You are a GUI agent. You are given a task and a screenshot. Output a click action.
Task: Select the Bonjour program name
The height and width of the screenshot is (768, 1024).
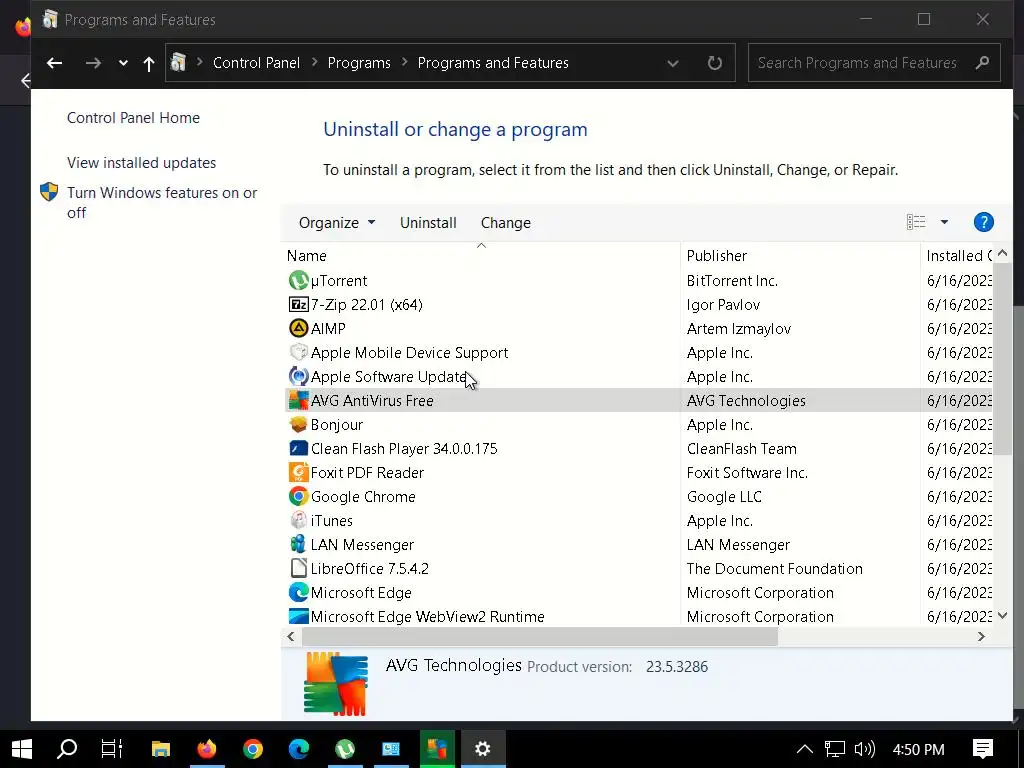point(336,424)
